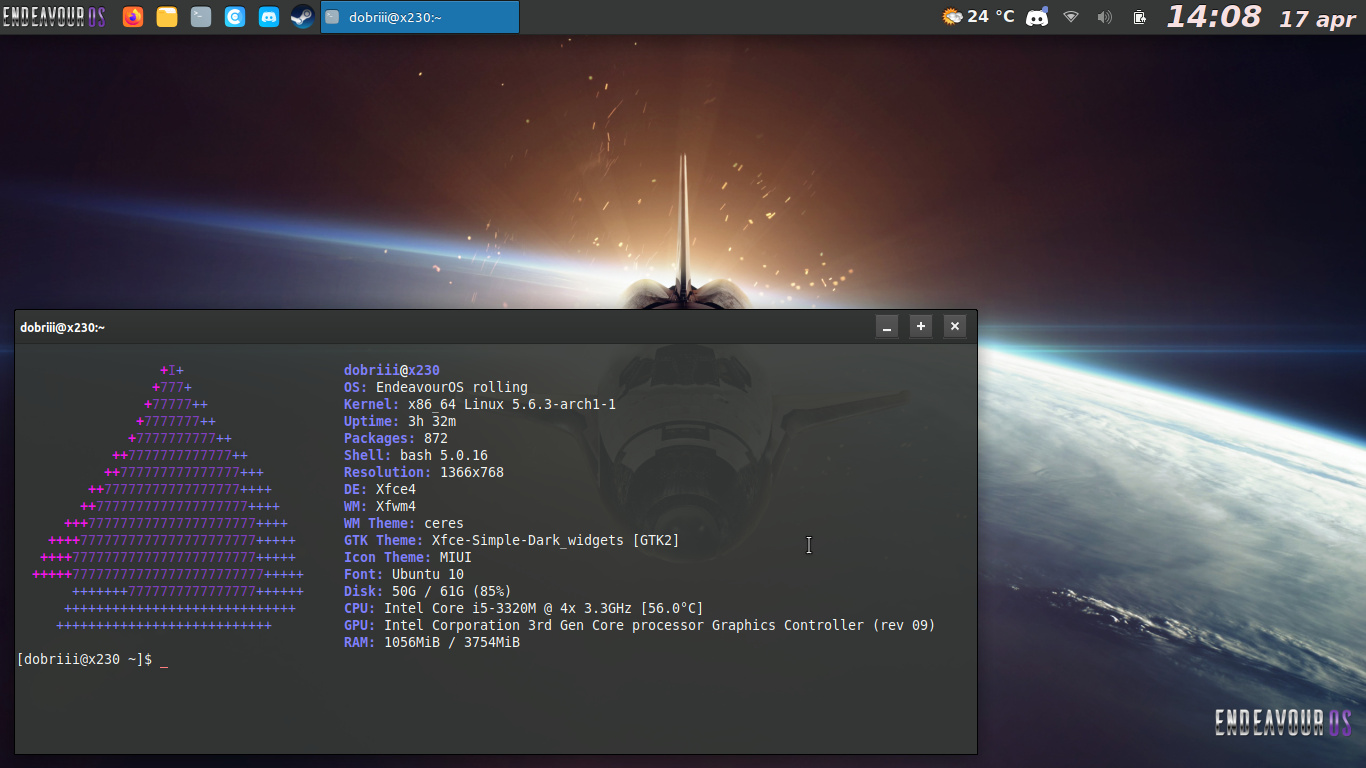Maximize the terminal window
This screenshot has height=768, width=1366.
point(921,326)
